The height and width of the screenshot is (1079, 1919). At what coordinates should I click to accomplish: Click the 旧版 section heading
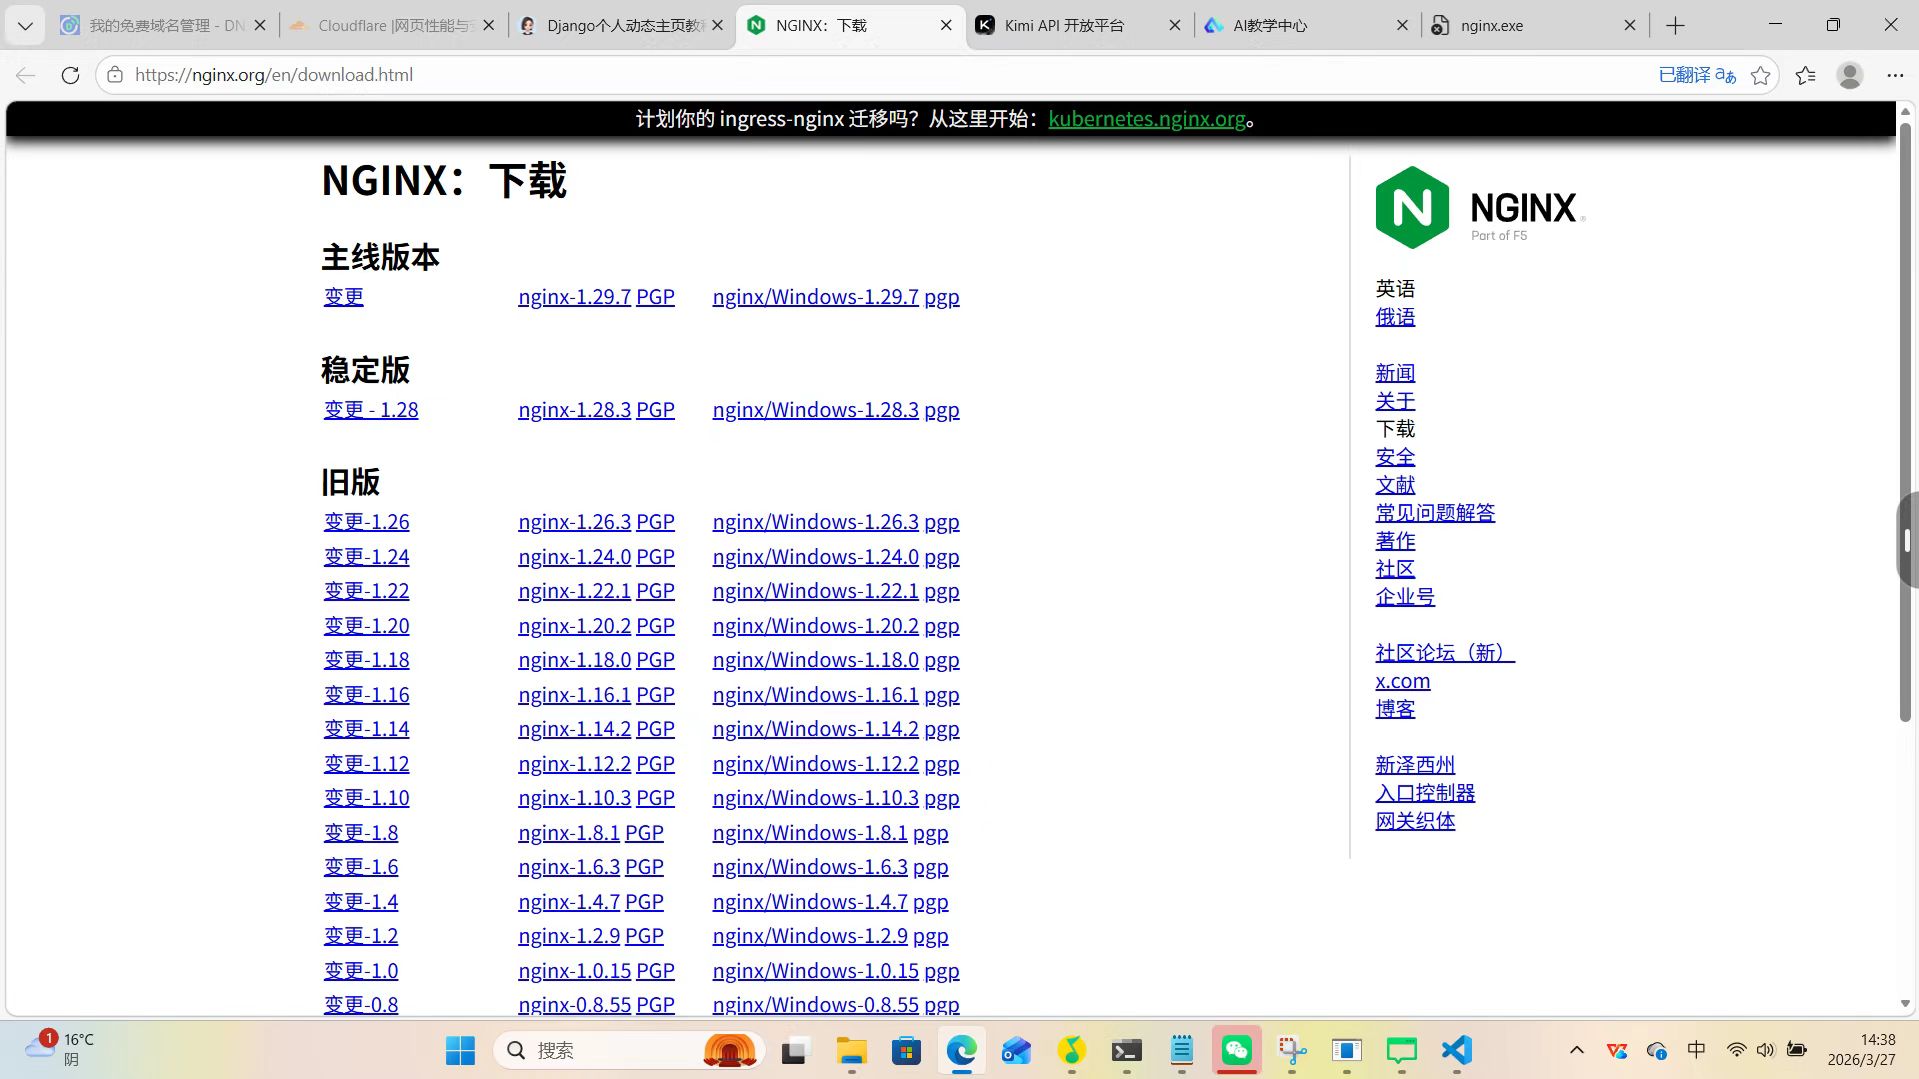(350, 482)
